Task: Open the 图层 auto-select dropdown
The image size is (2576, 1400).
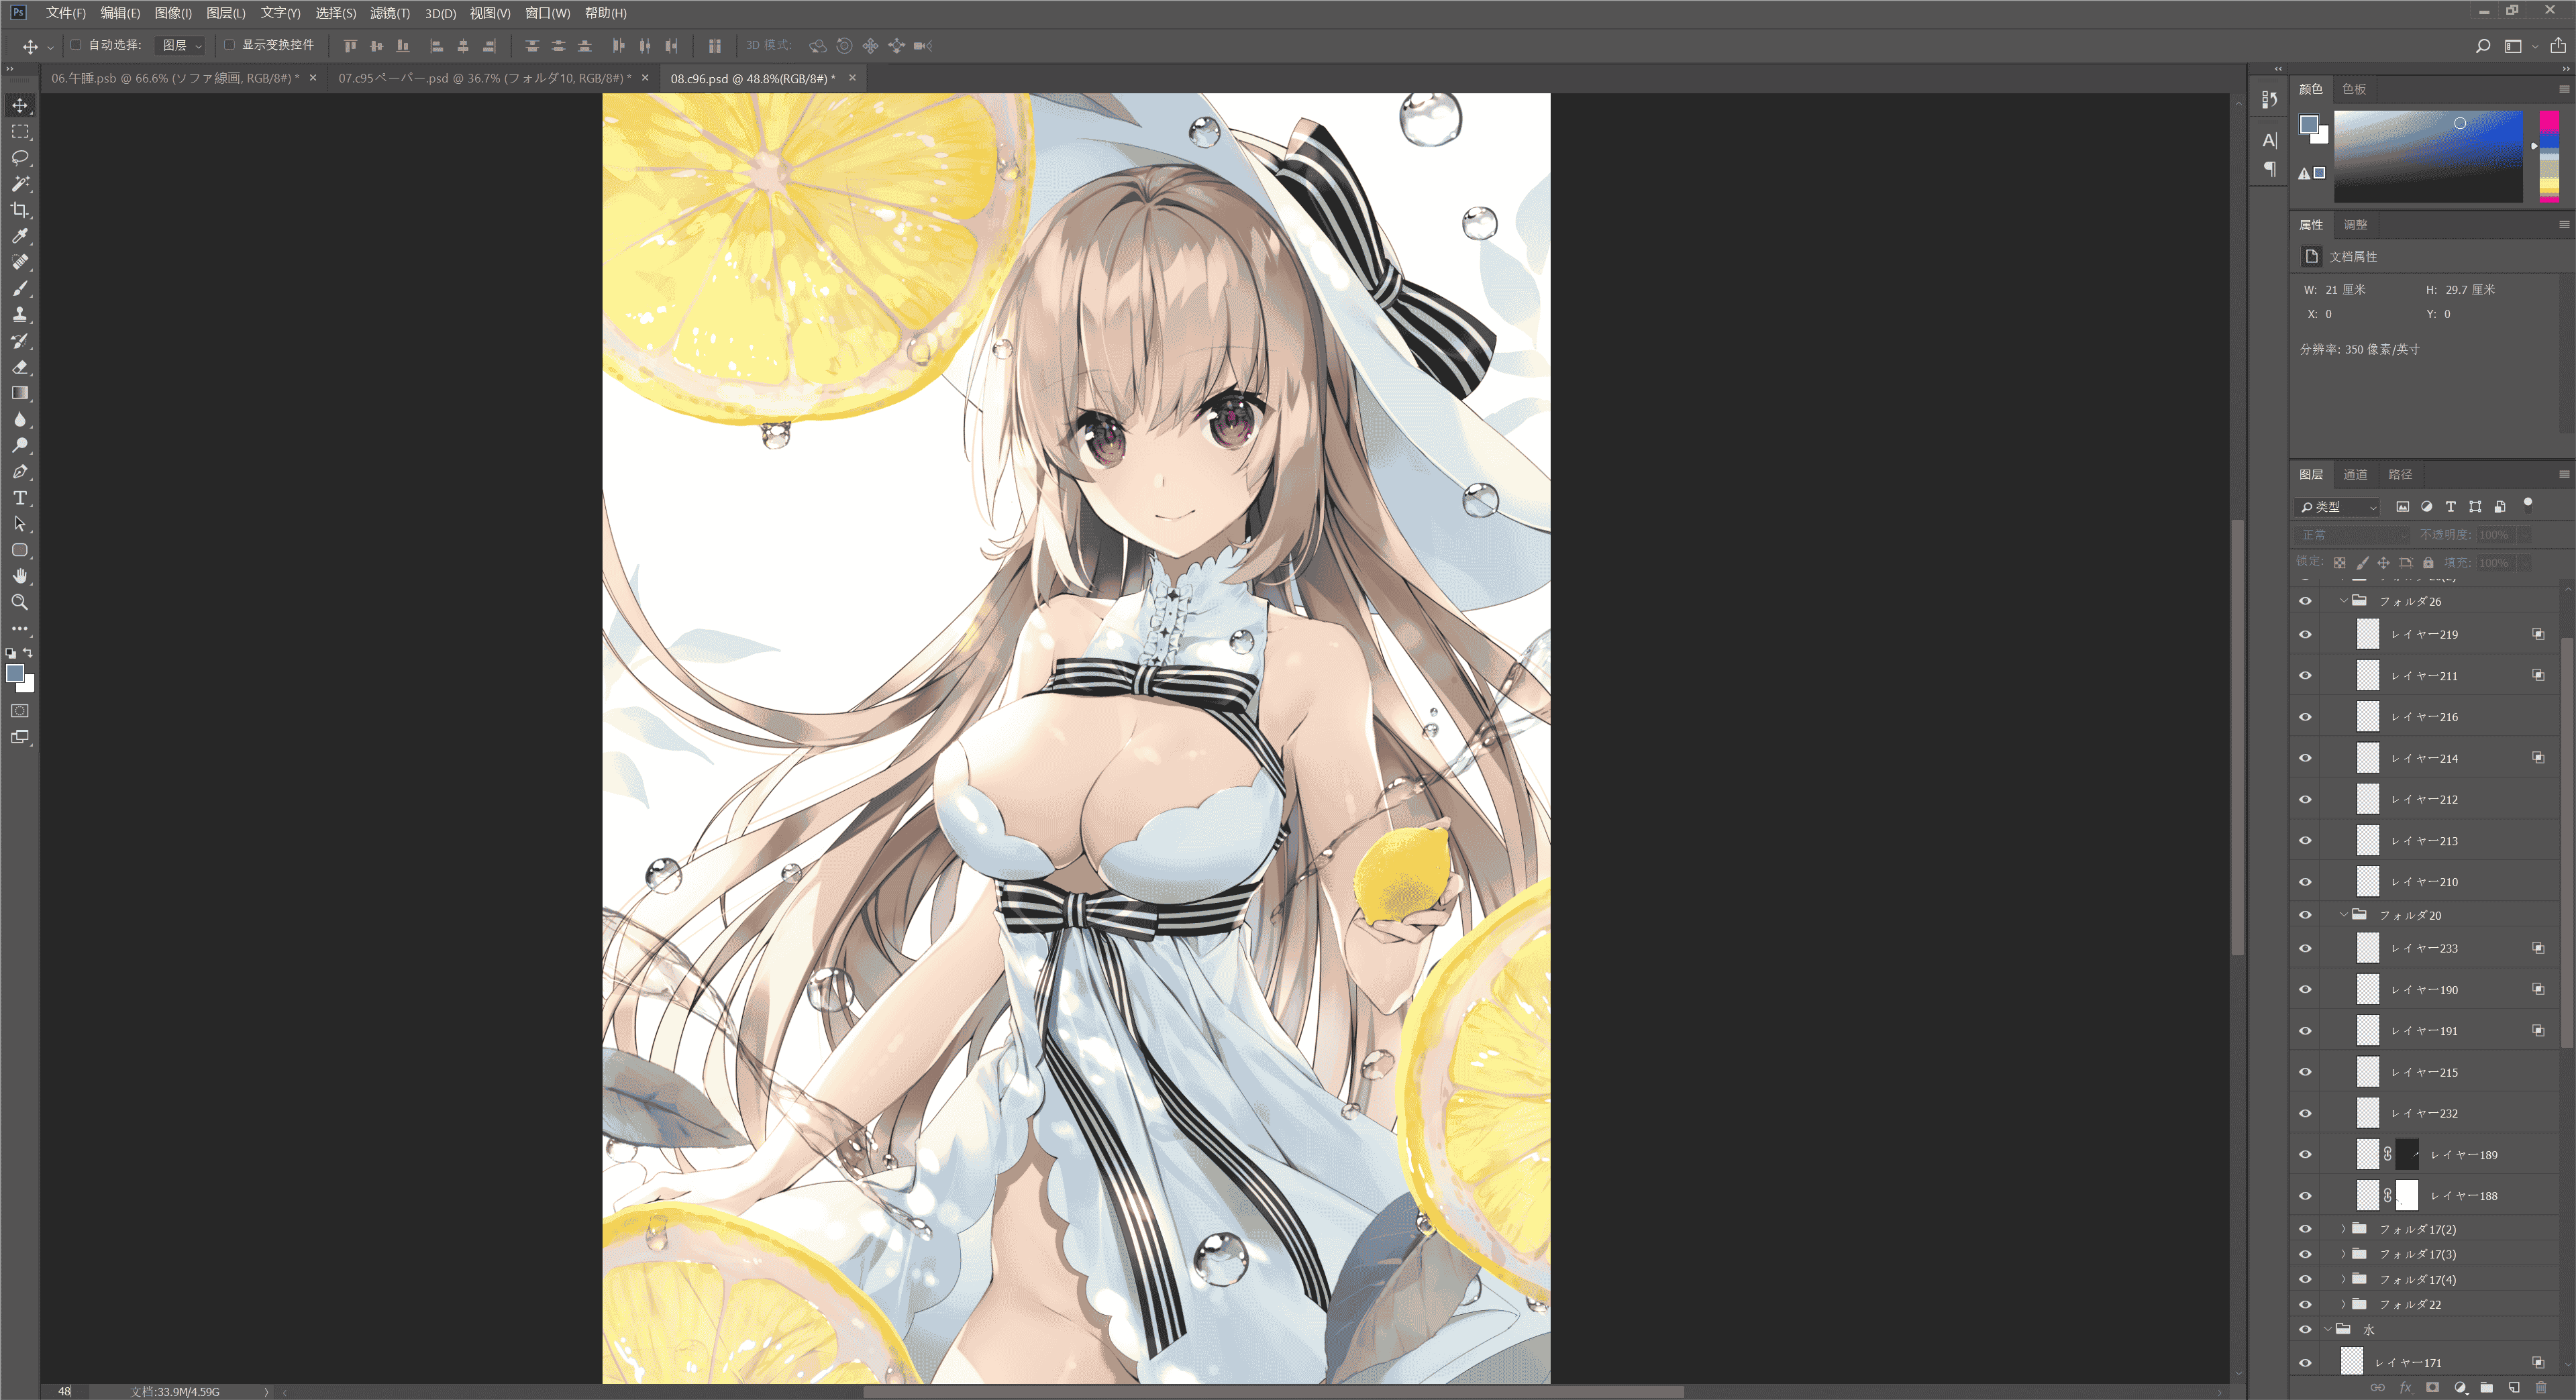Action: (182, 46)
